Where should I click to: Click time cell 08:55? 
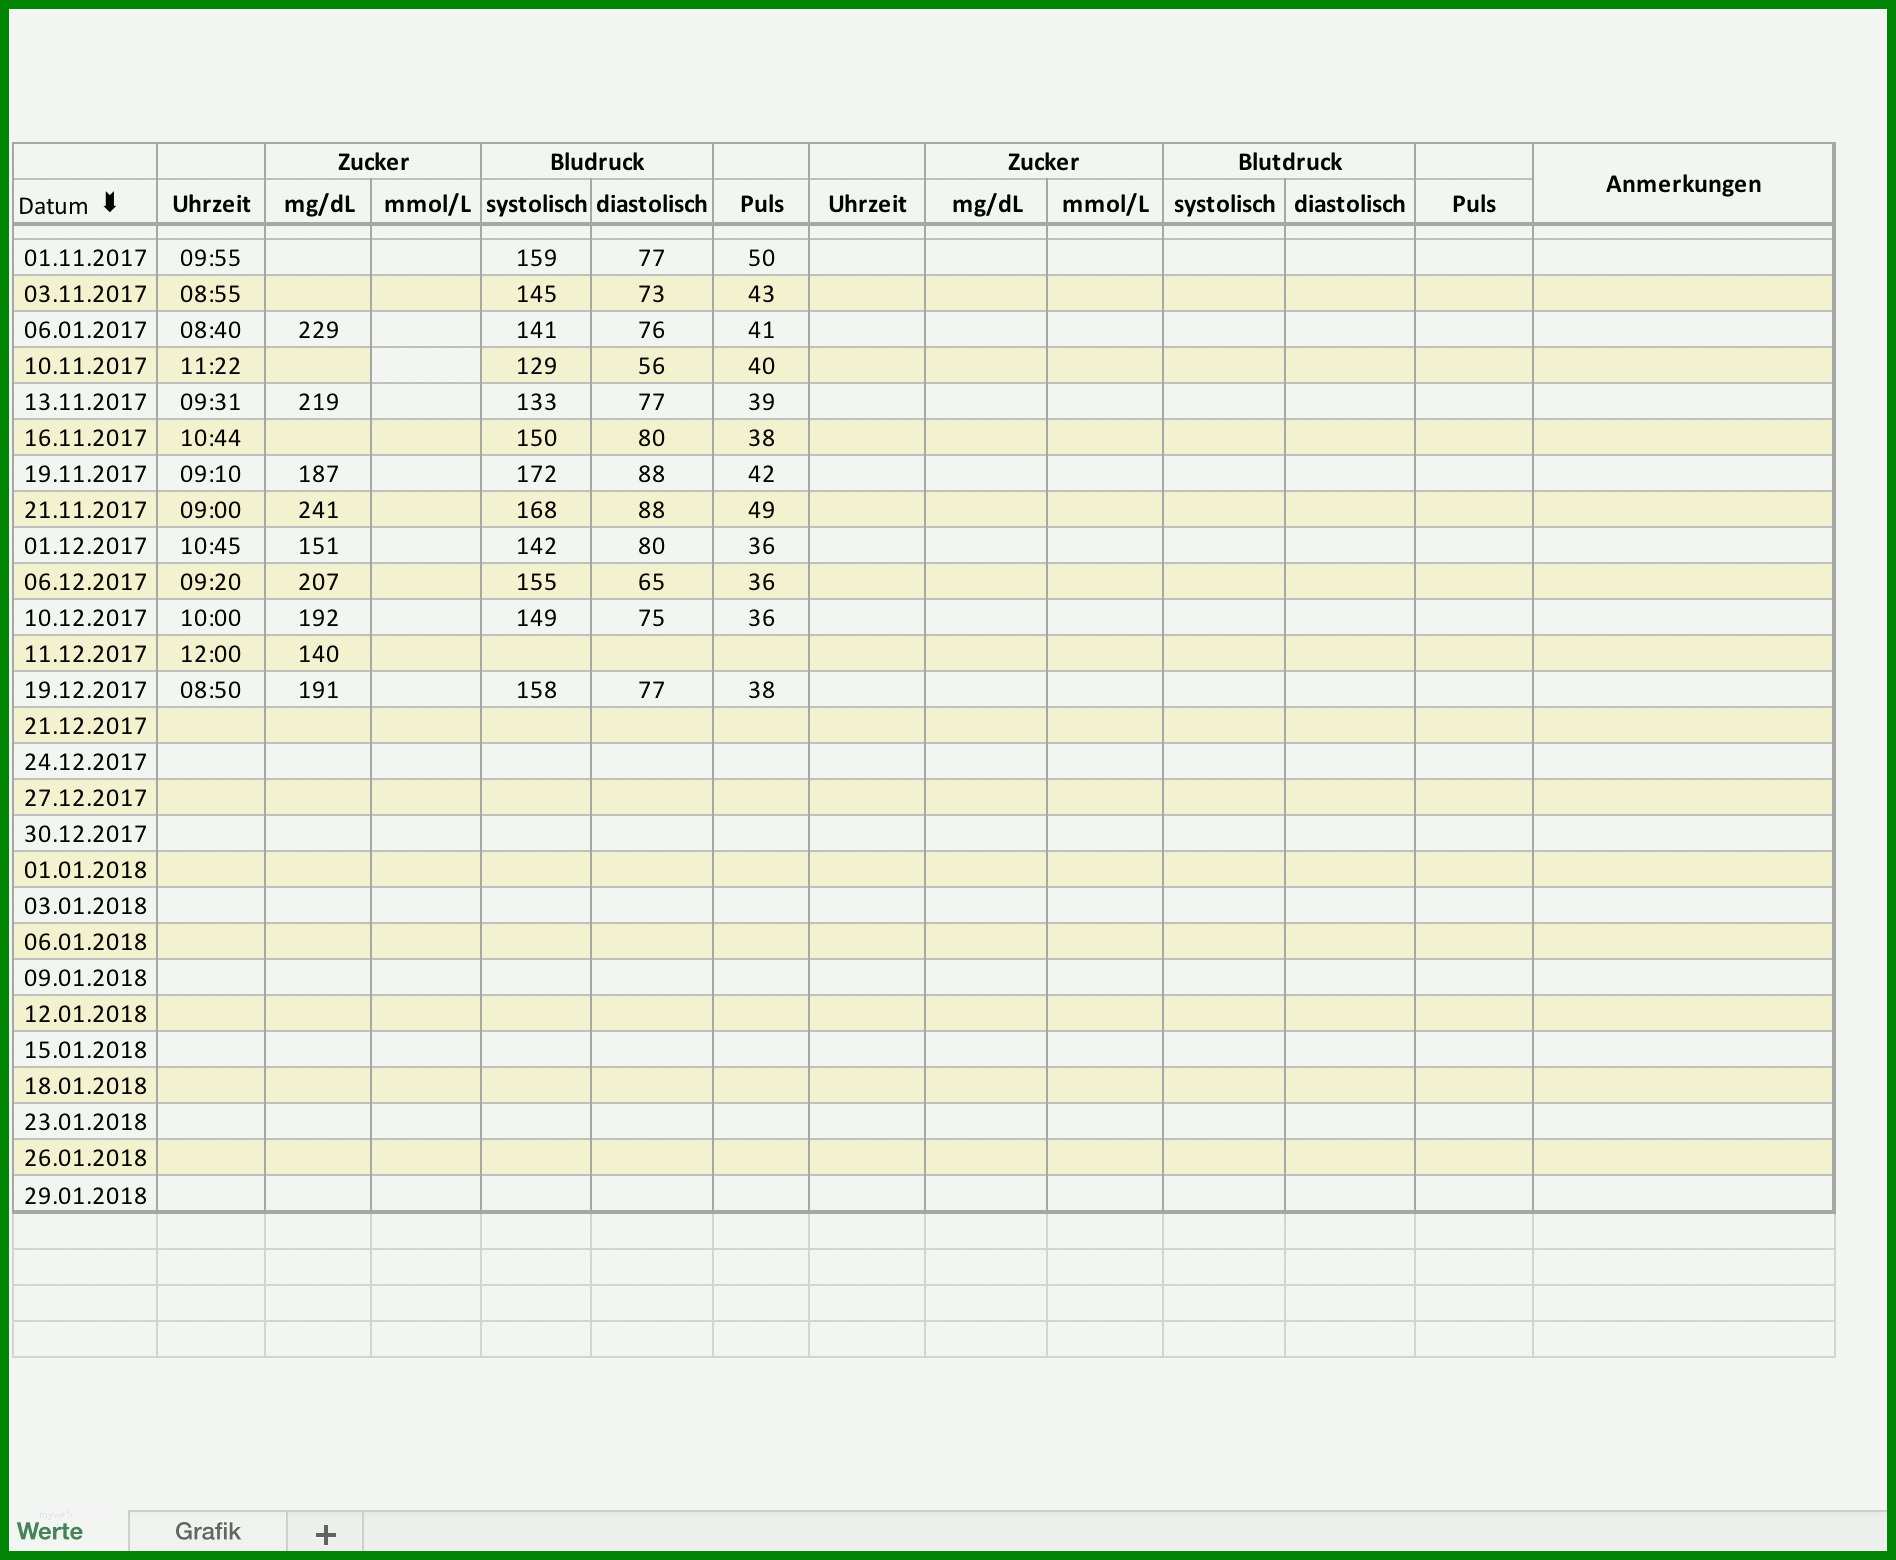tap(211, 294)
